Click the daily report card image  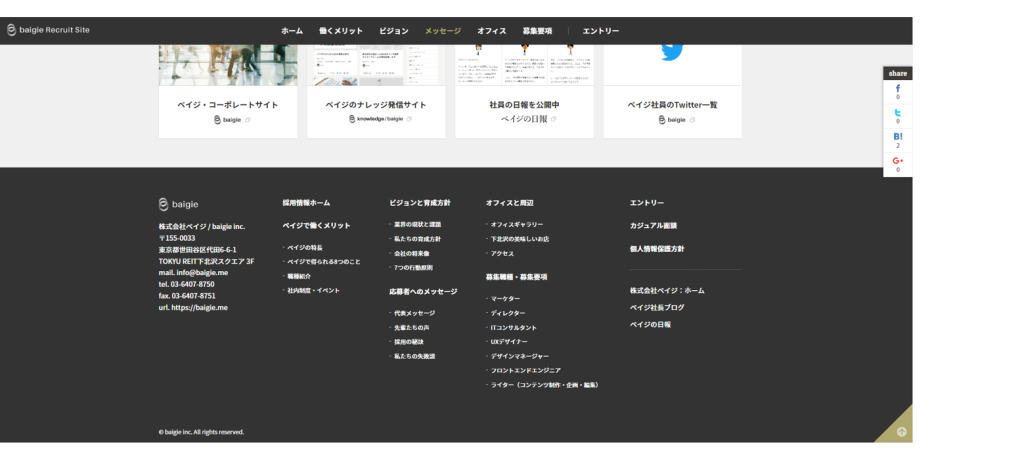524,65
